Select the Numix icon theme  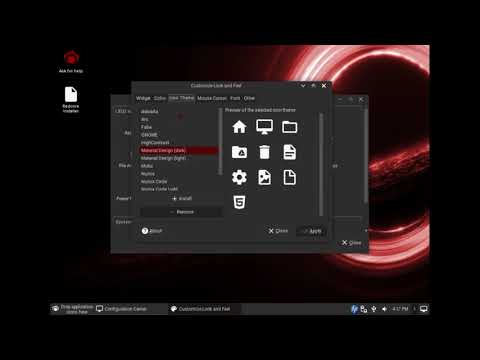pos(179,174)
